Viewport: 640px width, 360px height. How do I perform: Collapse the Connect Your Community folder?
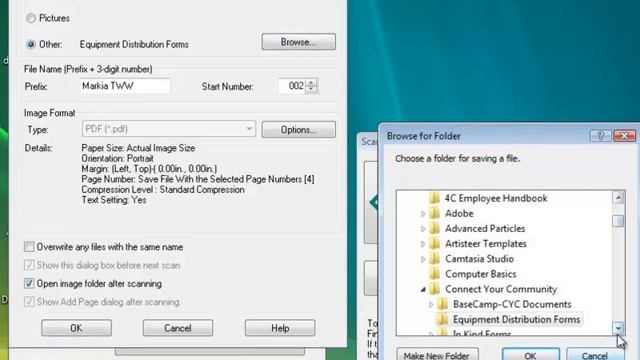[423, 289]
